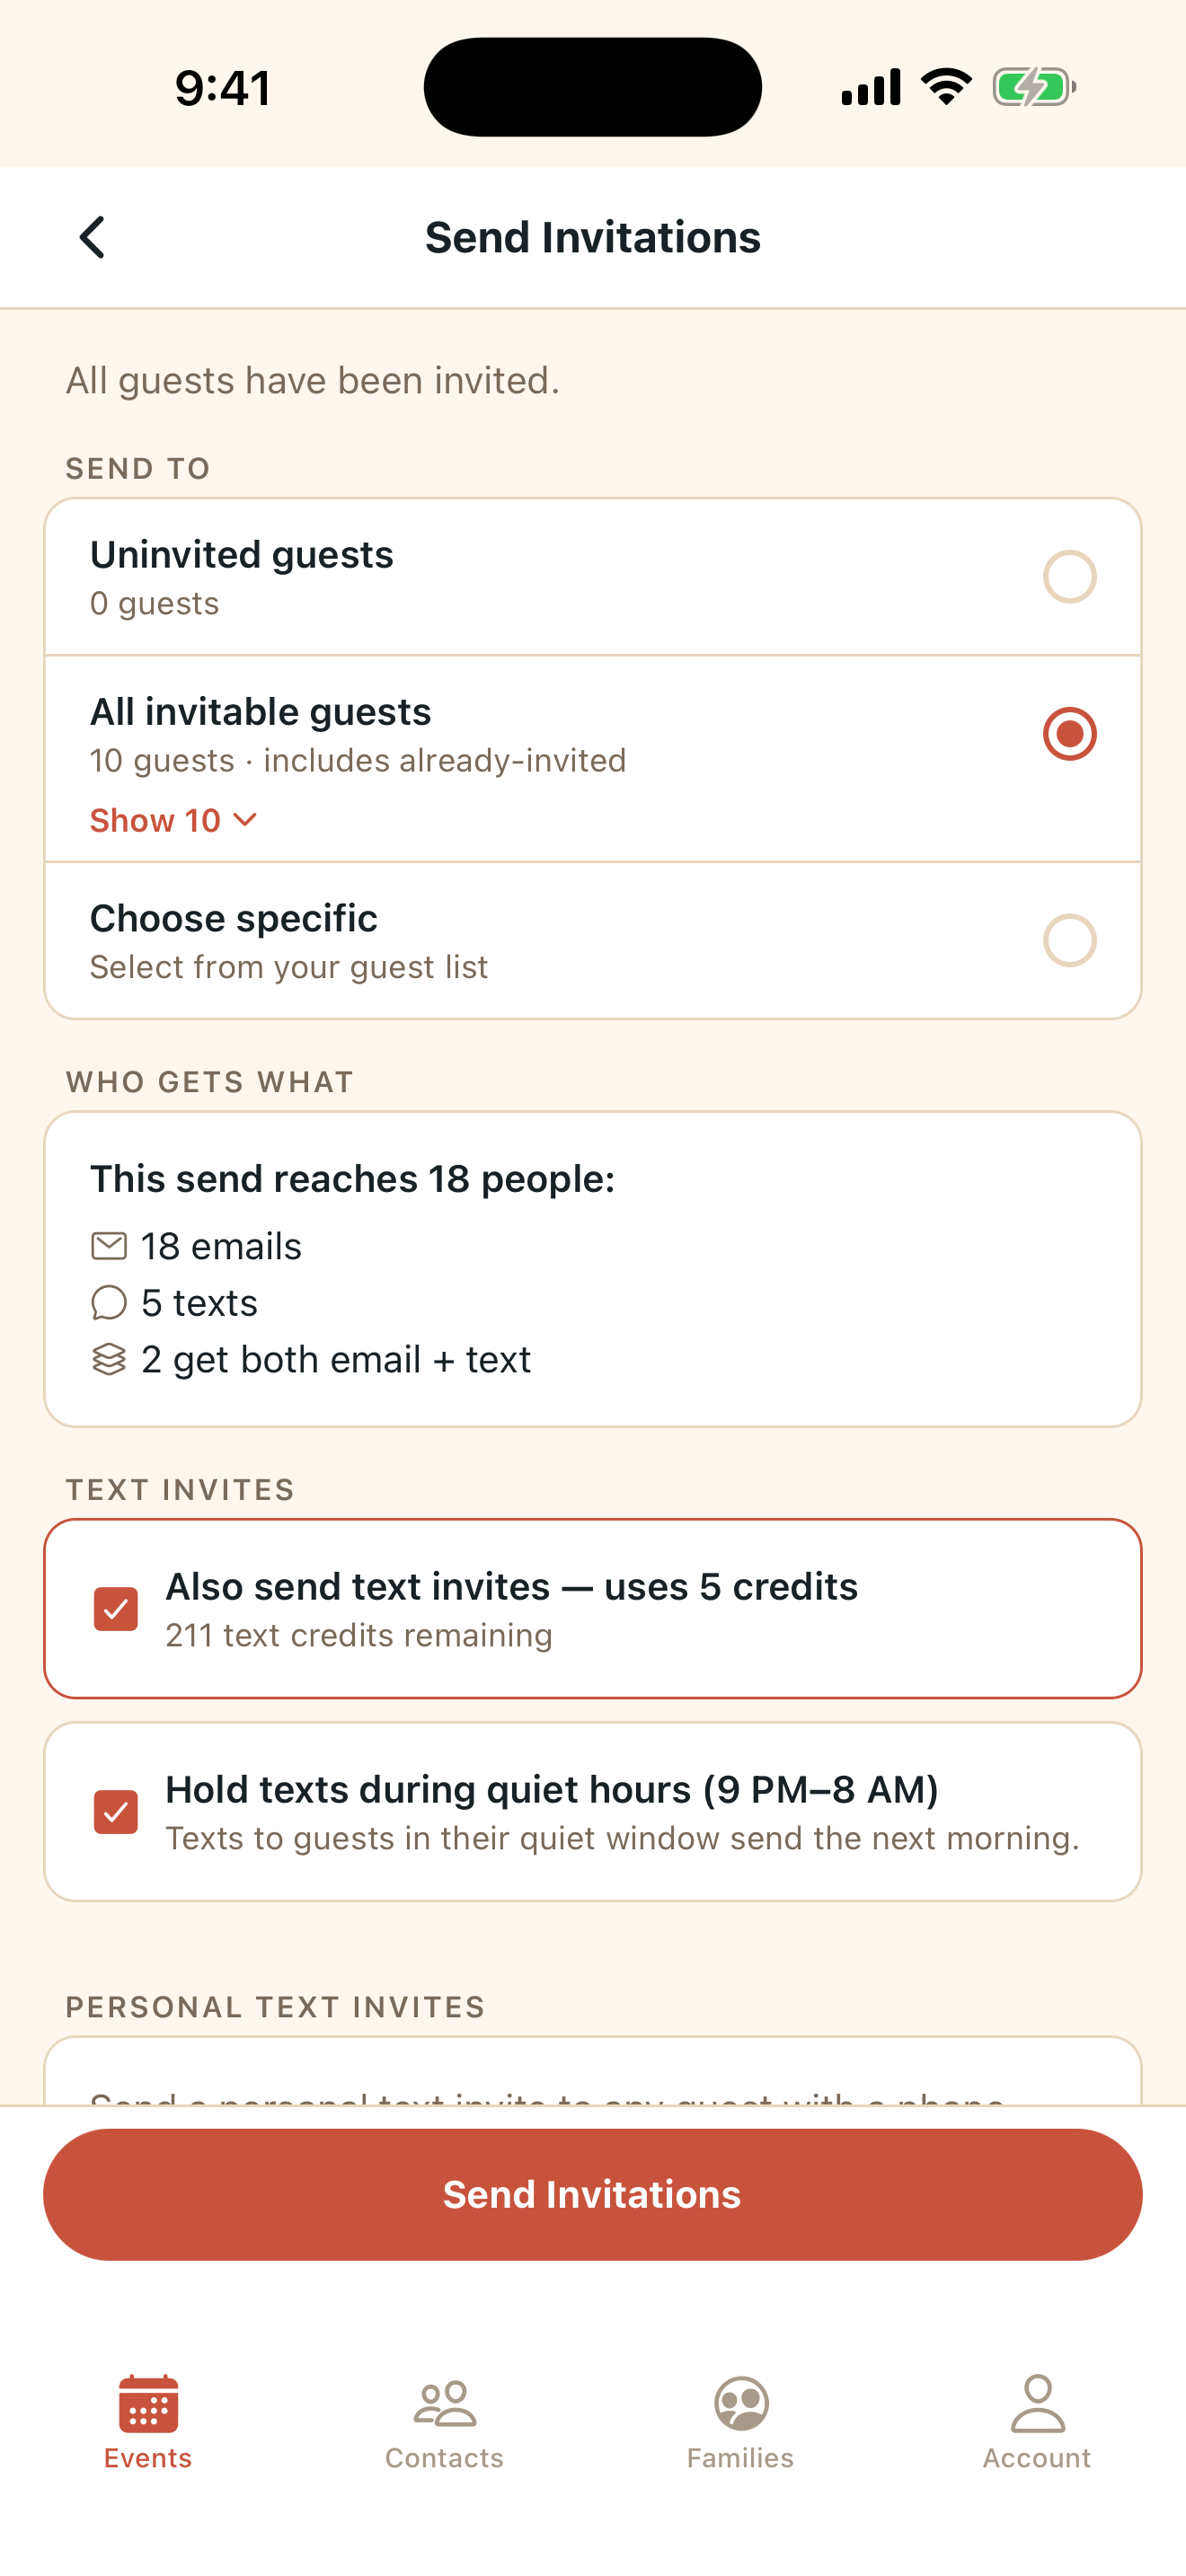
Task: Select the All invitable guests radio button
Action: [1070, 734]
